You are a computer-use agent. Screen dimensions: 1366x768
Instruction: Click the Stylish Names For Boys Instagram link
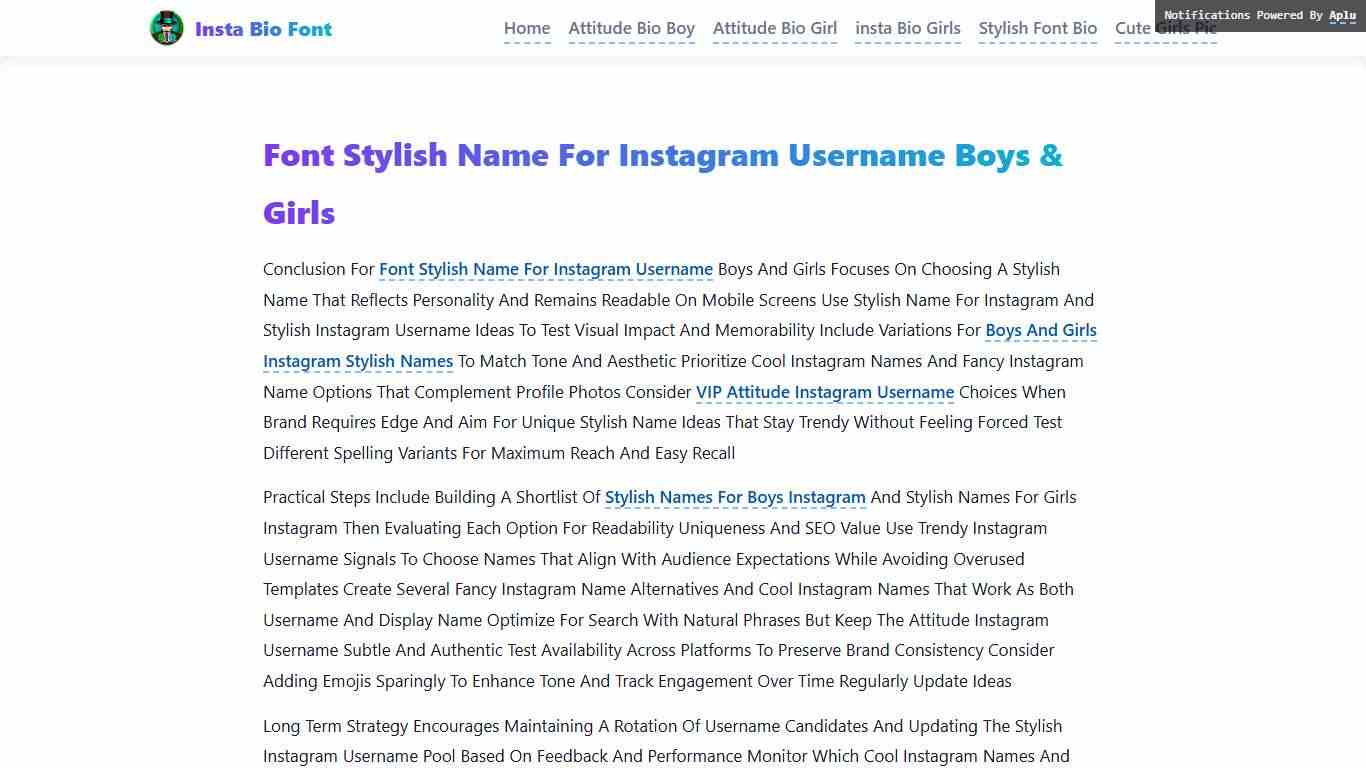(735, 497)
